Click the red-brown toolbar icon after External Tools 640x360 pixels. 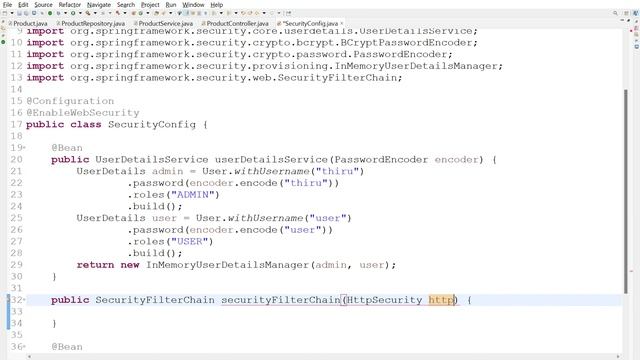[x=117, y=13]
